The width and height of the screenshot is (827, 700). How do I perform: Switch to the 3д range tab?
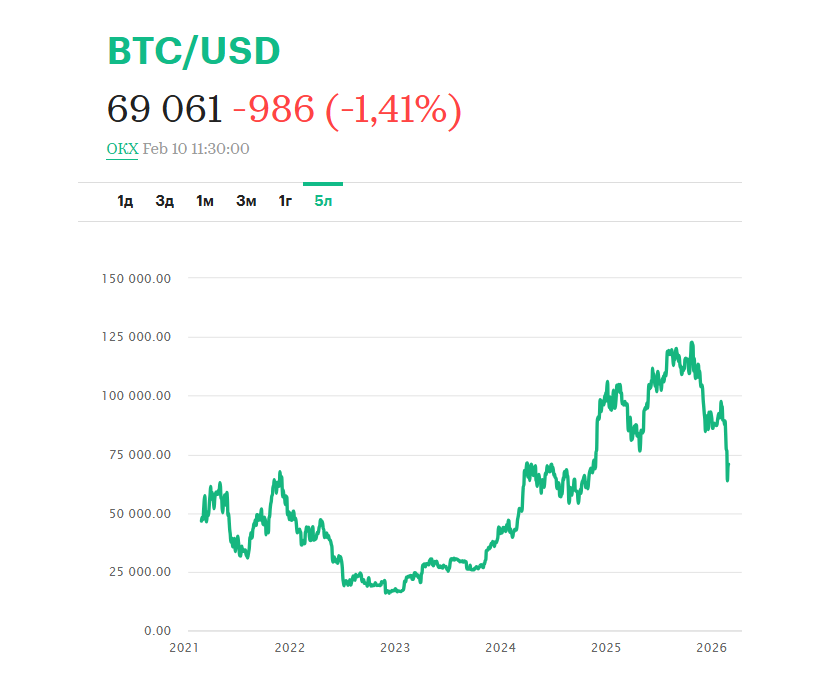tap(165, 201)
